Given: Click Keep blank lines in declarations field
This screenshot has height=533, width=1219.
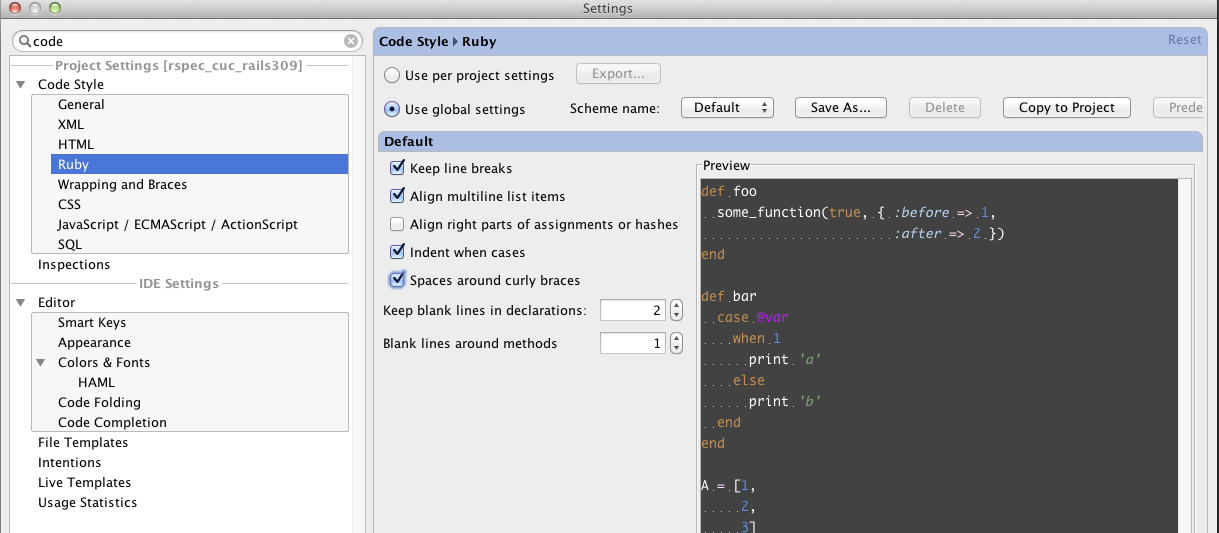Looking at the screenshot, I should coord(633,311).
